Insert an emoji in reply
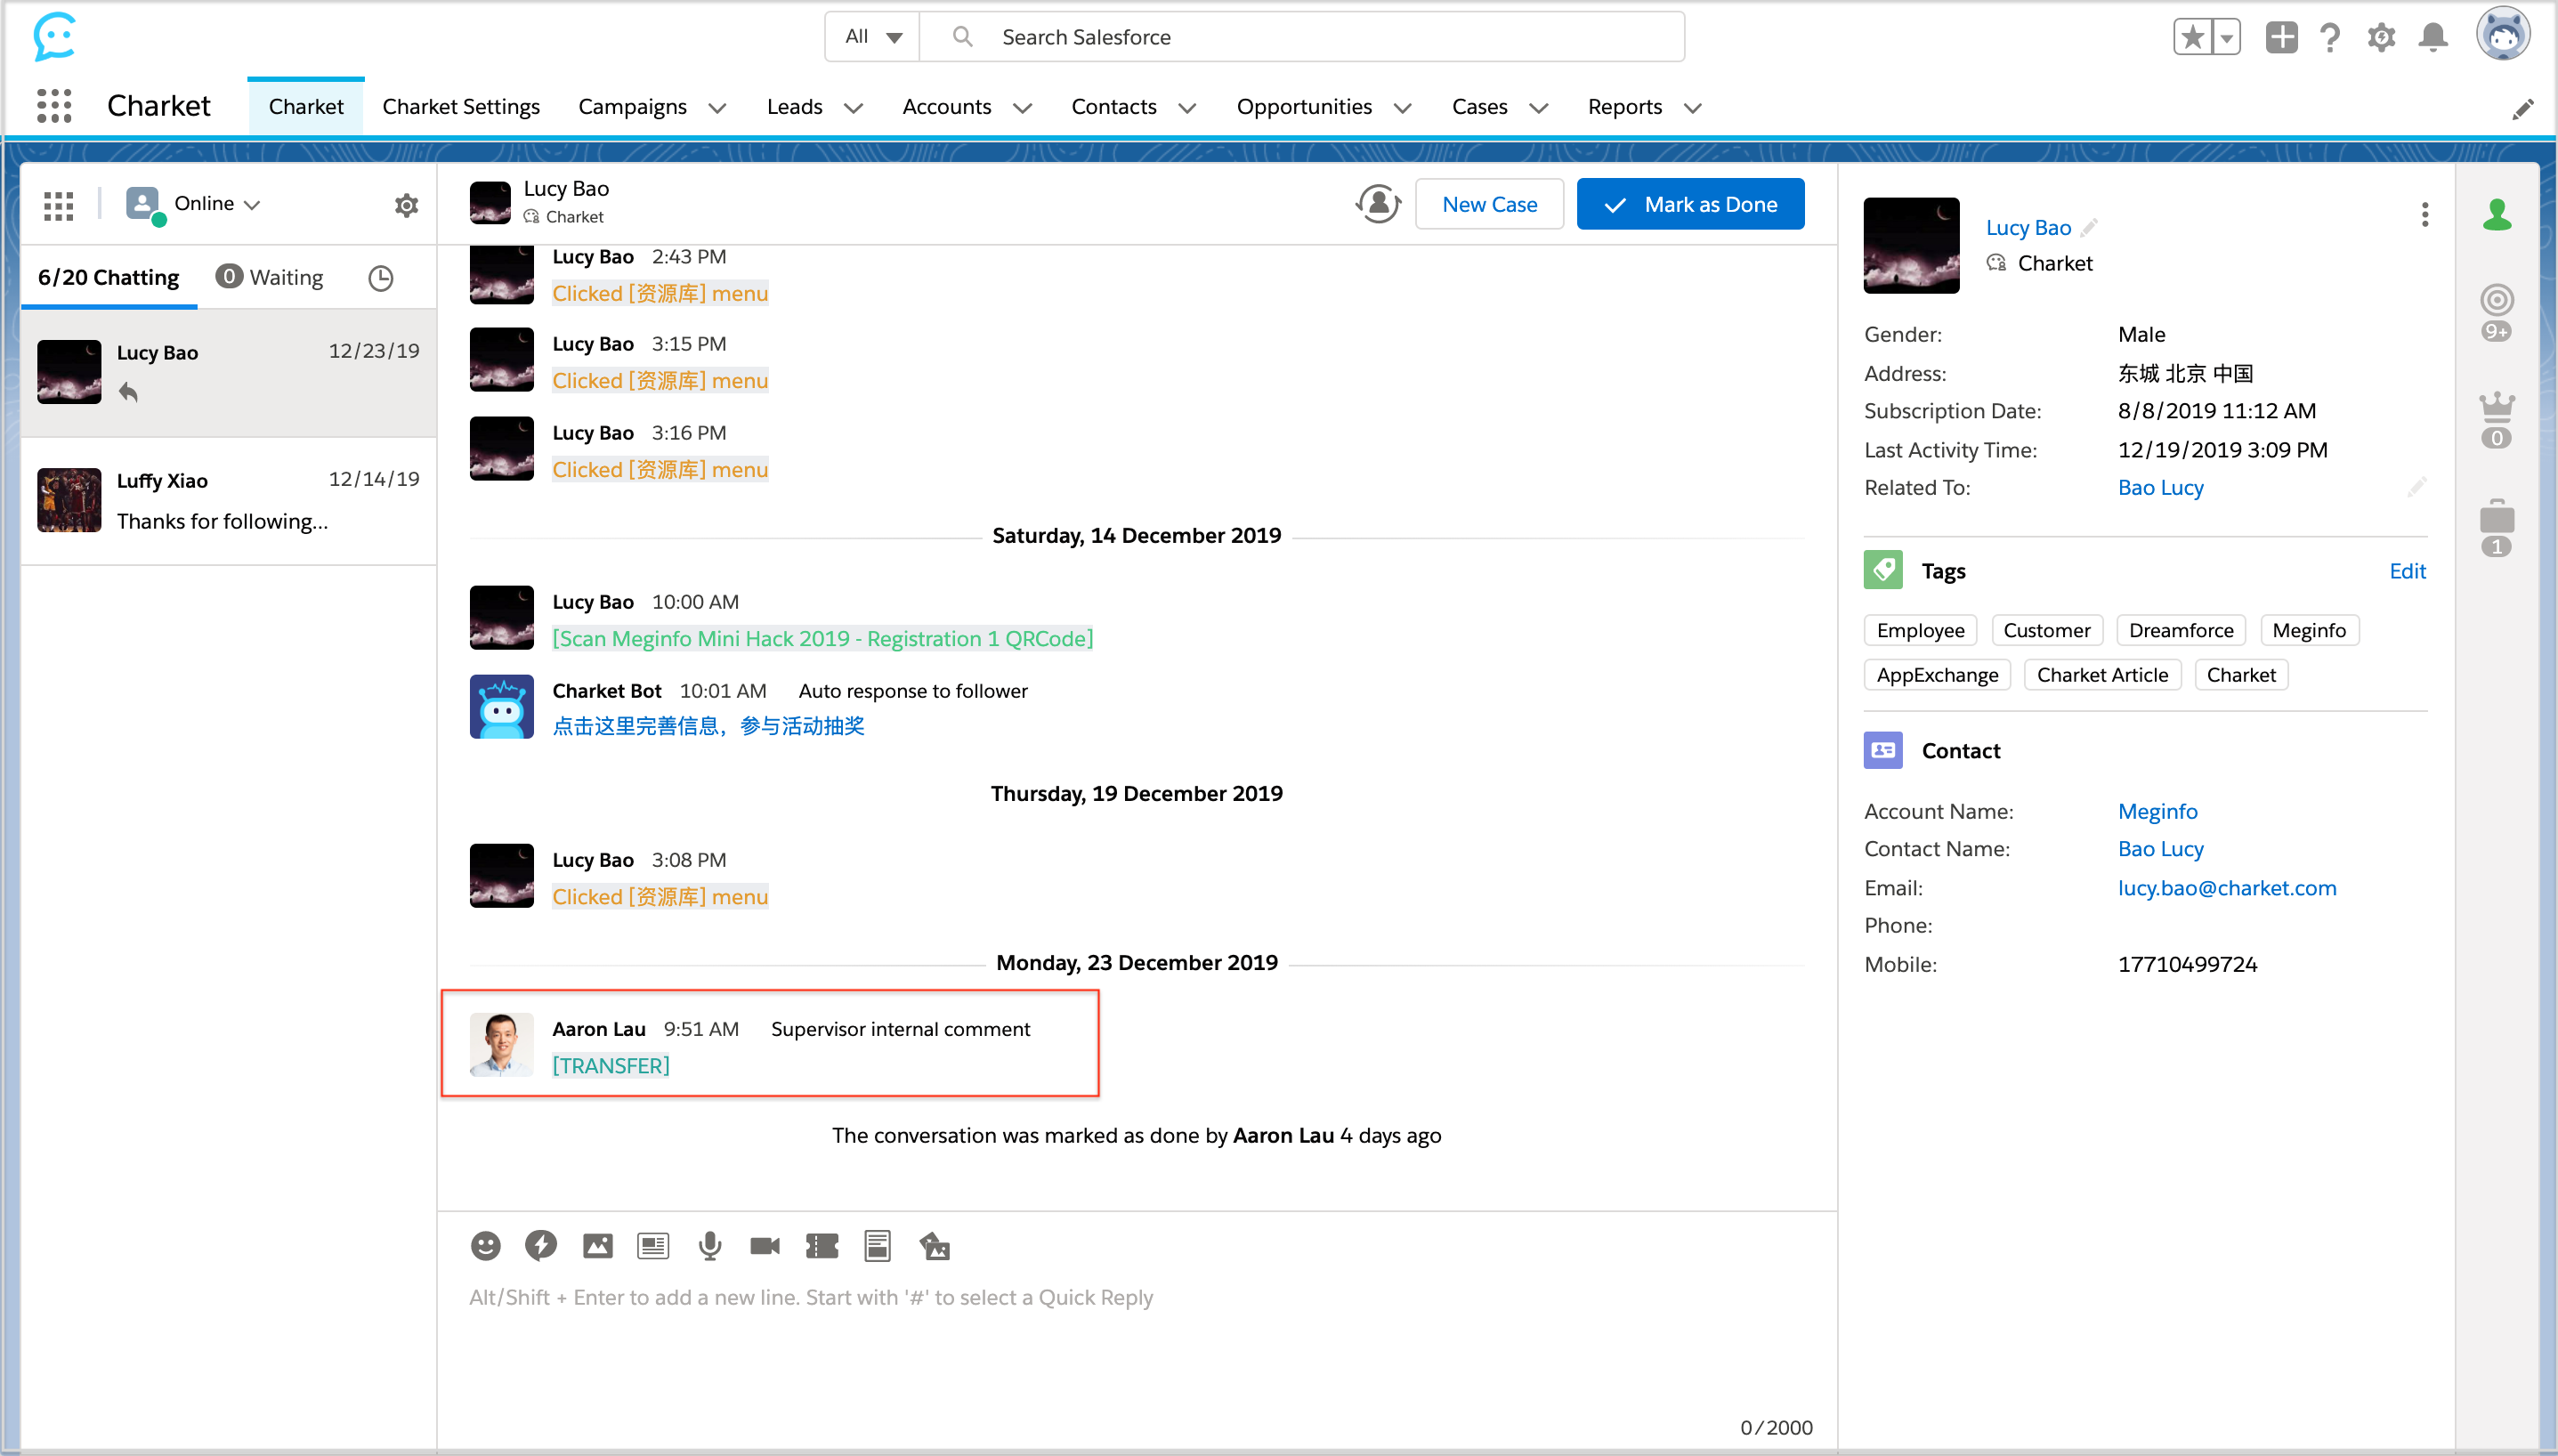Viewport: 2558px width, 1456px height. pos(485,1245)
